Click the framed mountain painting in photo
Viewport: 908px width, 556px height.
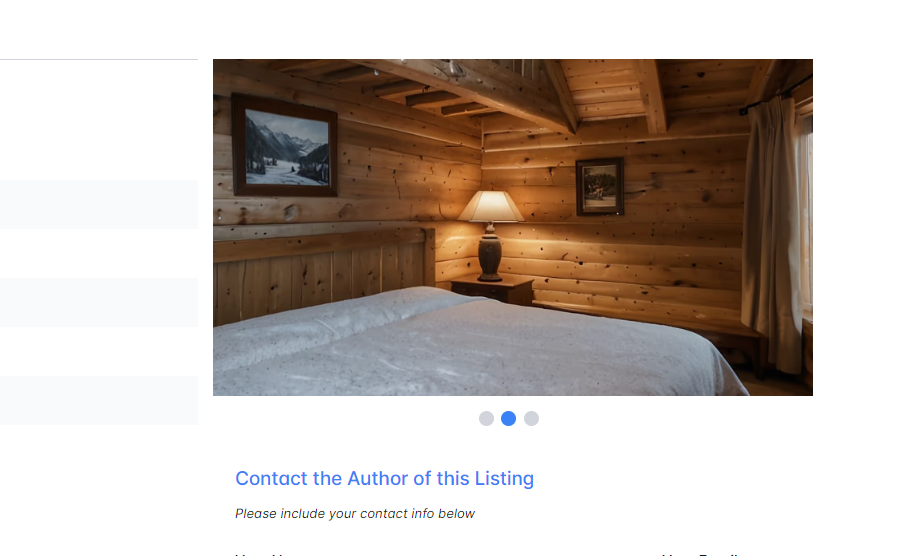(x=285, y=145)
